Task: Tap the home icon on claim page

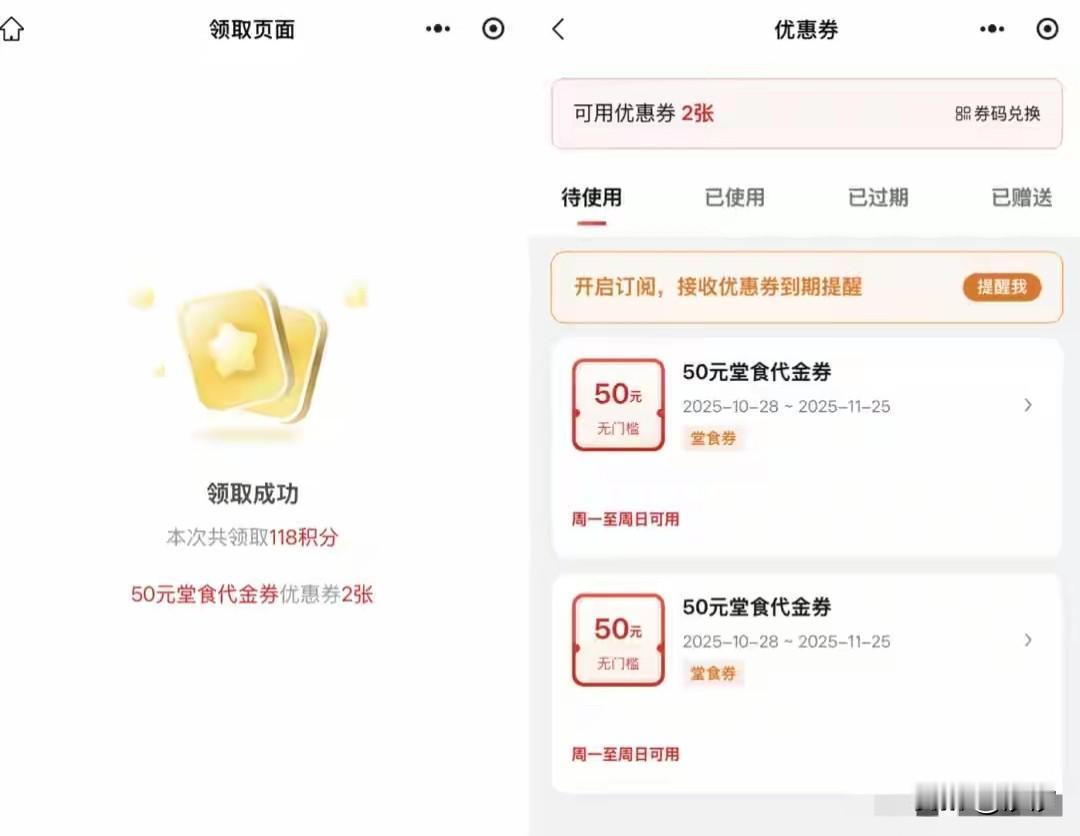Action: 12,29
